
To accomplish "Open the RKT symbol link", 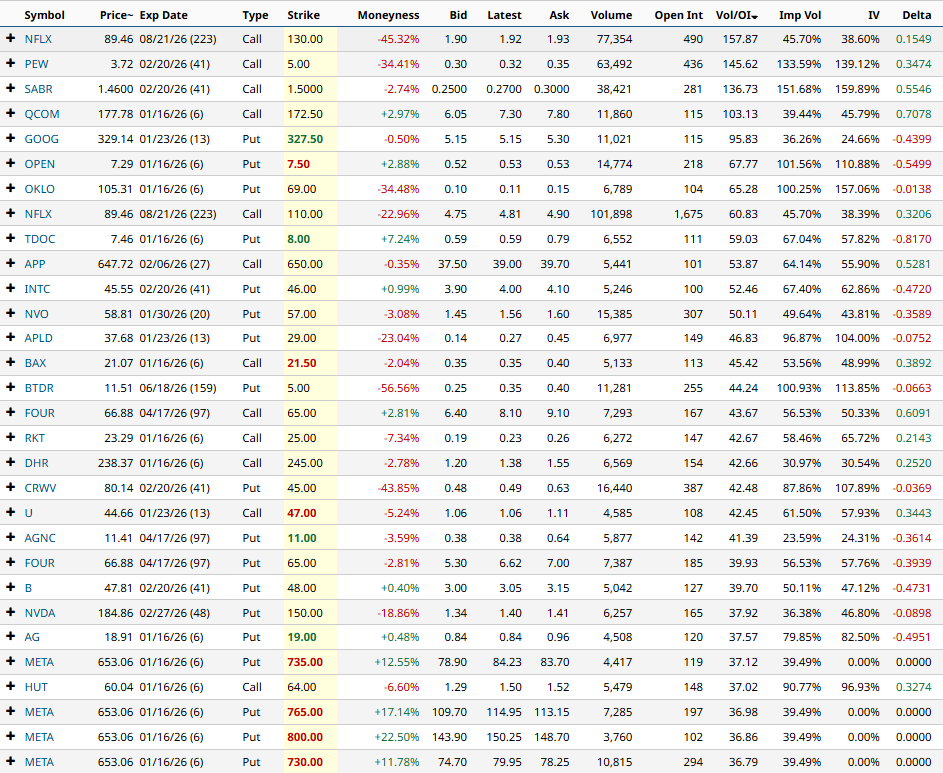I will click(35, 438).
